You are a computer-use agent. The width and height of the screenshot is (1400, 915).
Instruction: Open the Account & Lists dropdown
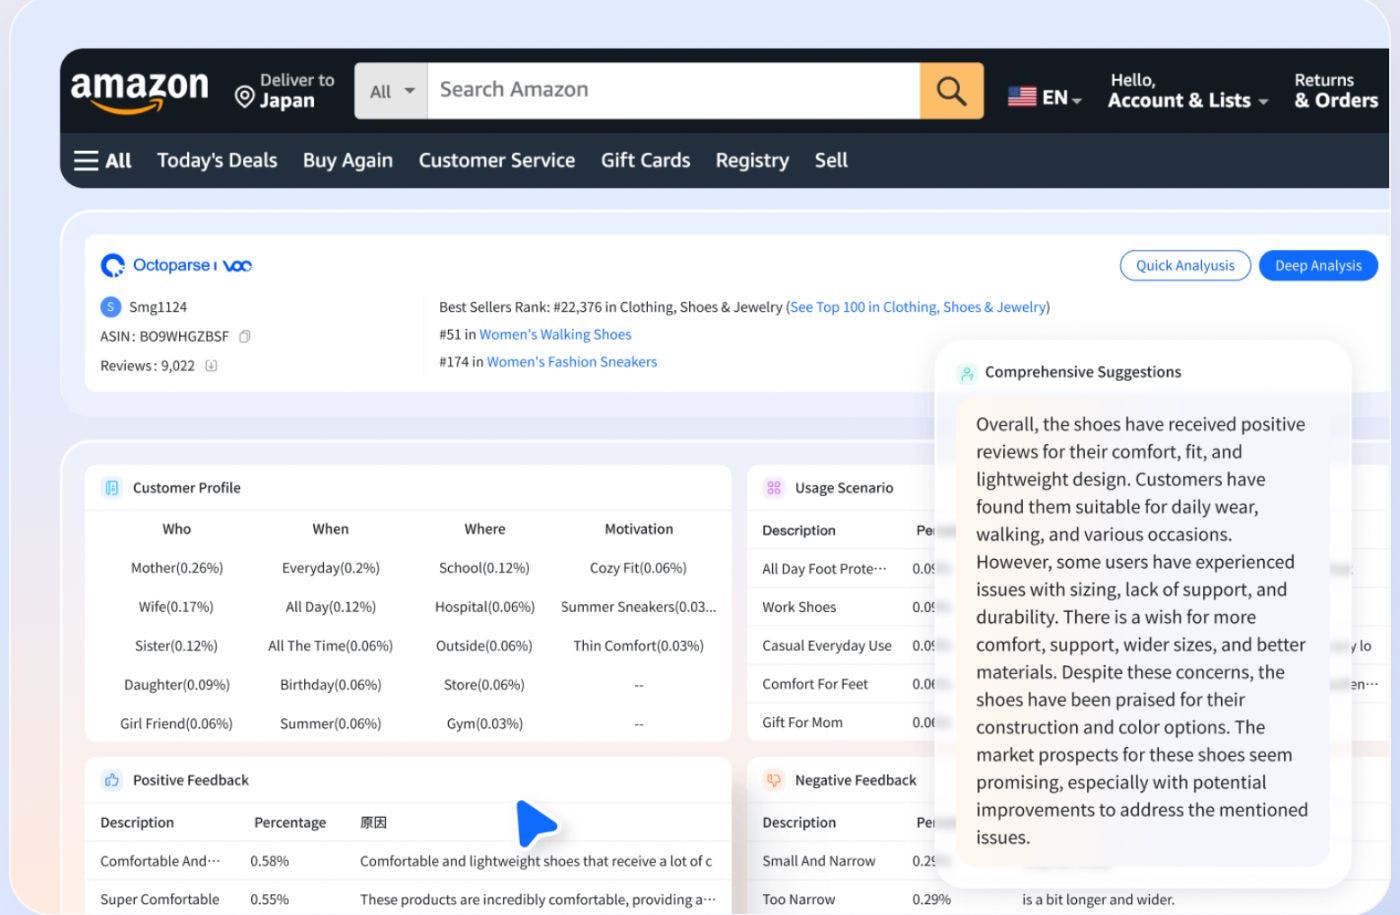[x=1188, y=91]
